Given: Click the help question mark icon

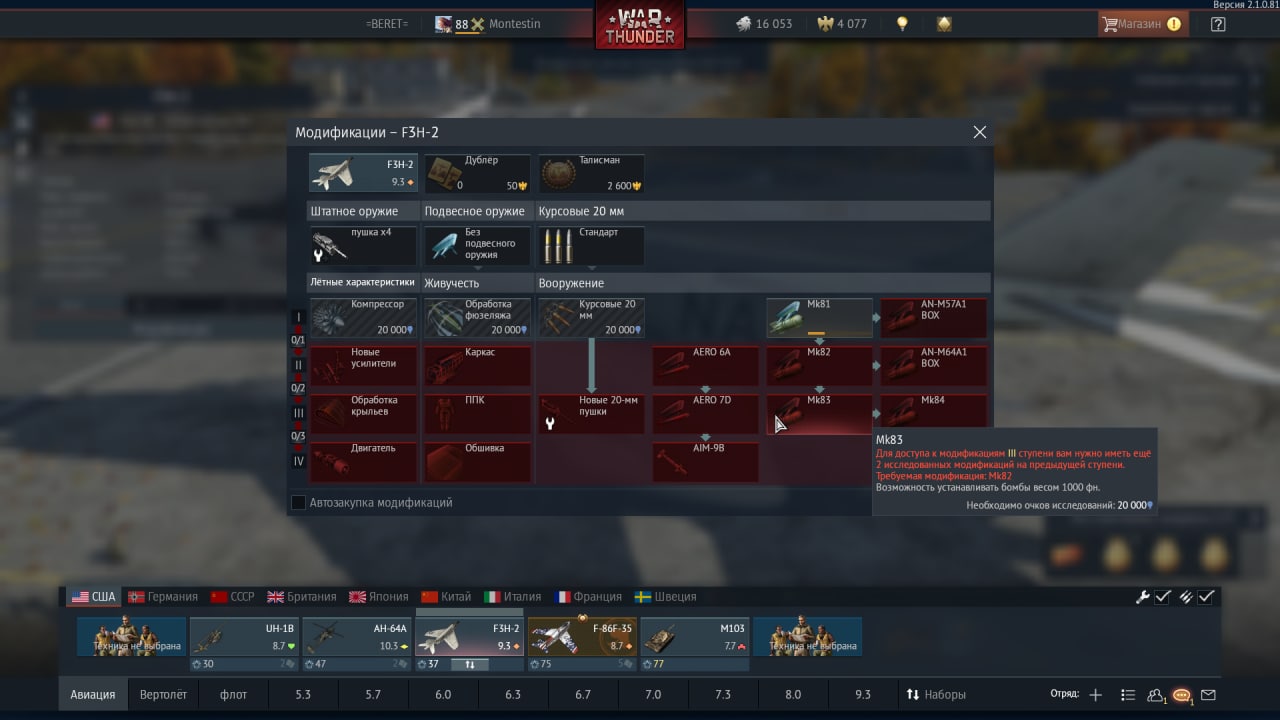Looking at the screenshot, I should pyautogui.click(x=1218, y=24).
